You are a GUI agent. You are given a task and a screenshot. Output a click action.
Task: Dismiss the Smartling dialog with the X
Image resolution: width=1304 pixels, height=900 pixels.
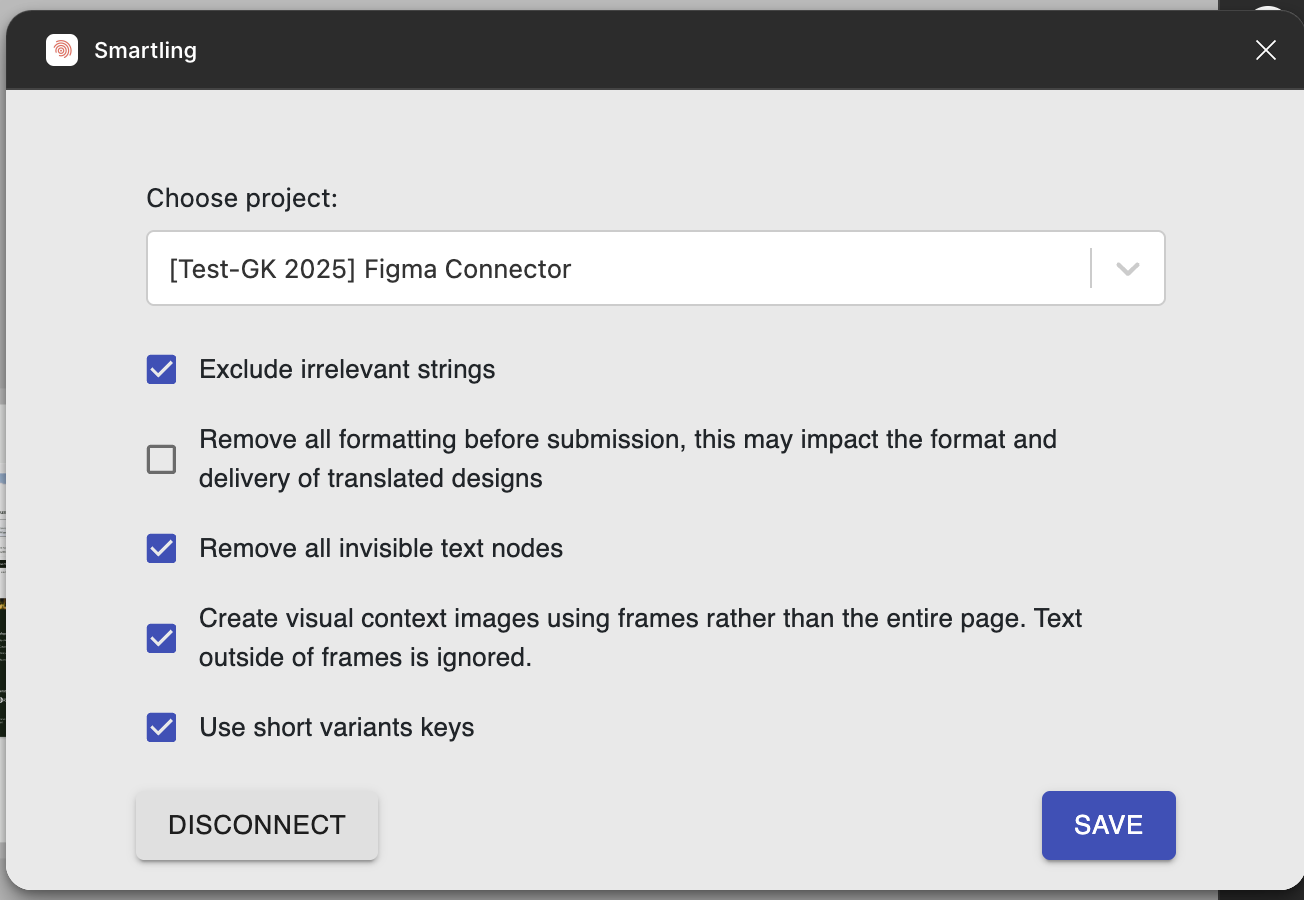(x=1266, y=49)
